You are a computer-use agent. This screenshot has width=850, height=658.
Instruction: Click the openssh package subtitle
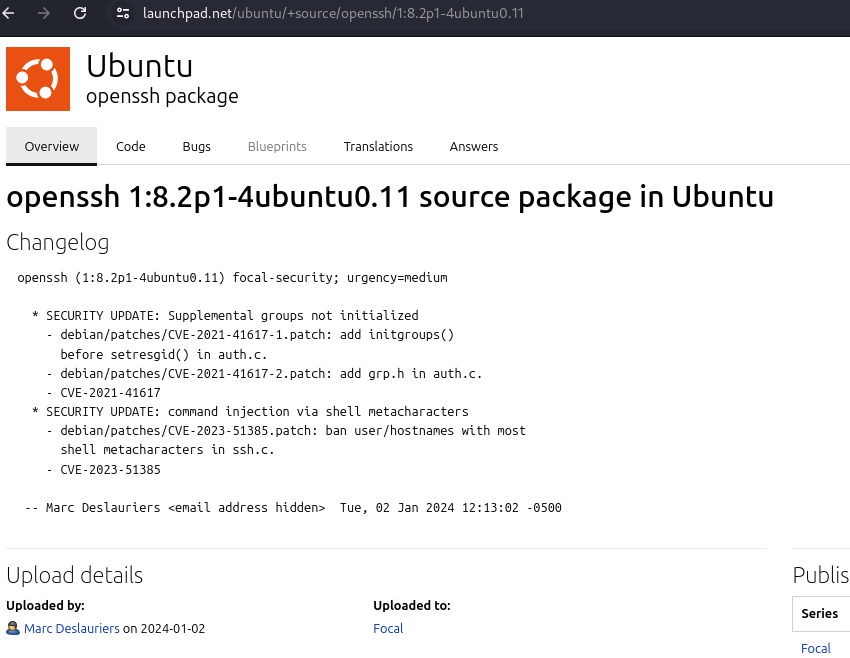(x=162, y=97)
